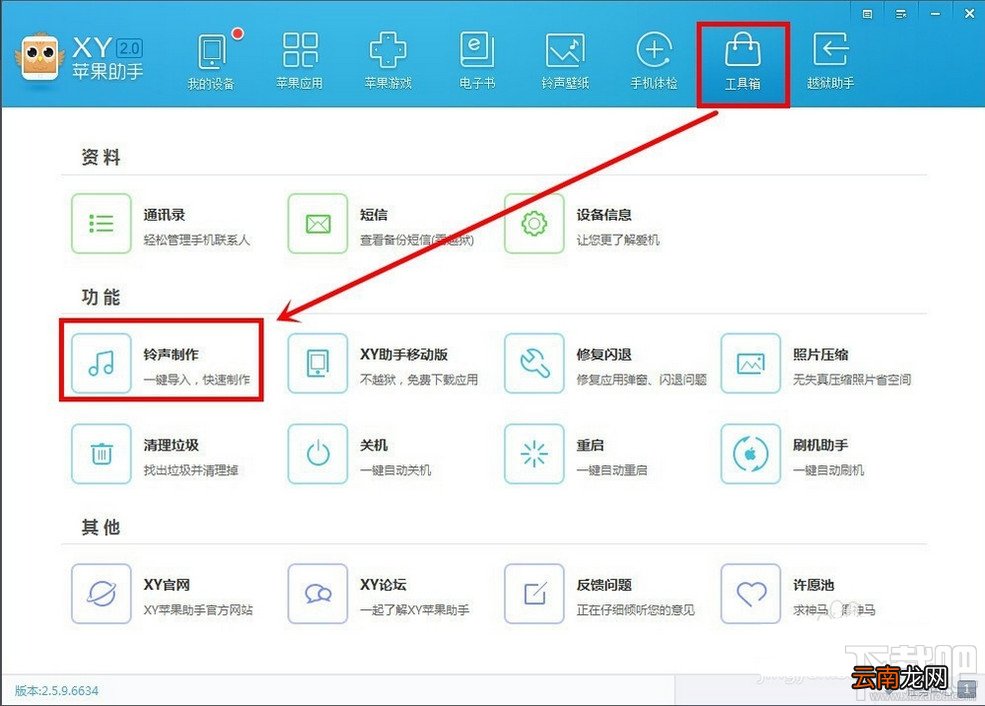The image size is (985, 706).
Task: Click the XY论坛 chat bubbles icon
Action: [318, 594]
